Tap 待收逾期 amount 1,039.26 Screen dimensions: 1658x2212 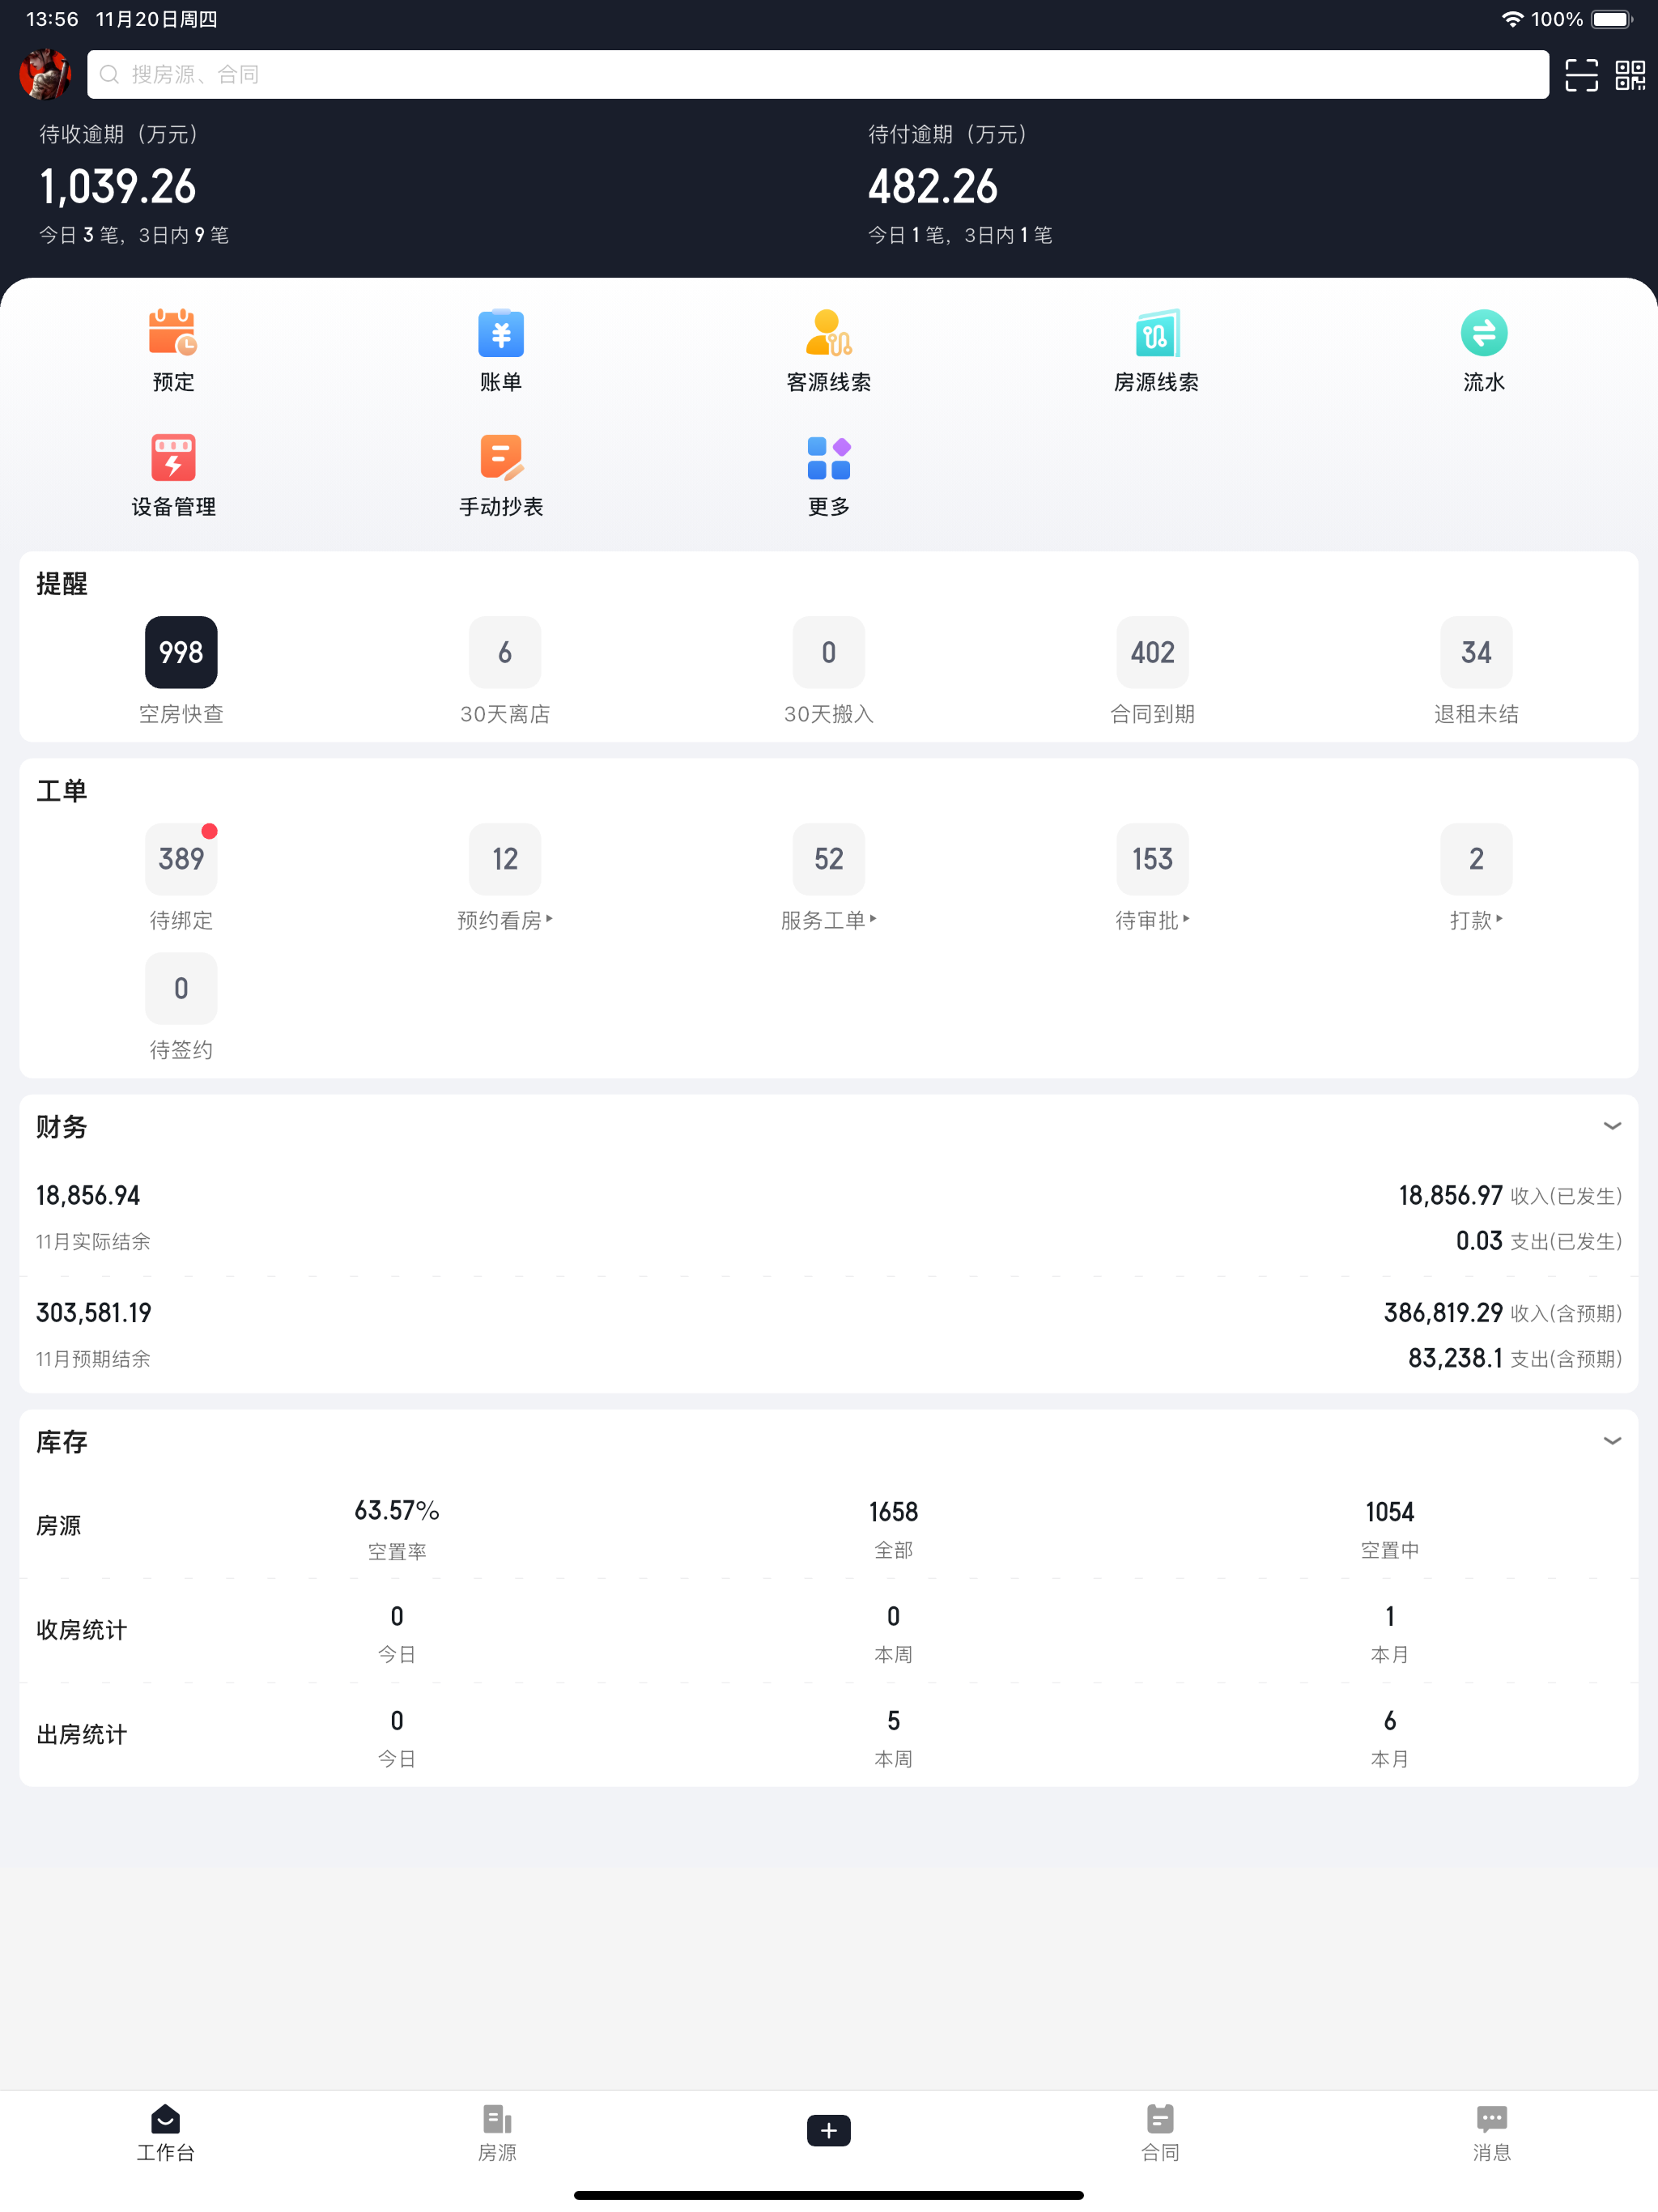[118, 187]
